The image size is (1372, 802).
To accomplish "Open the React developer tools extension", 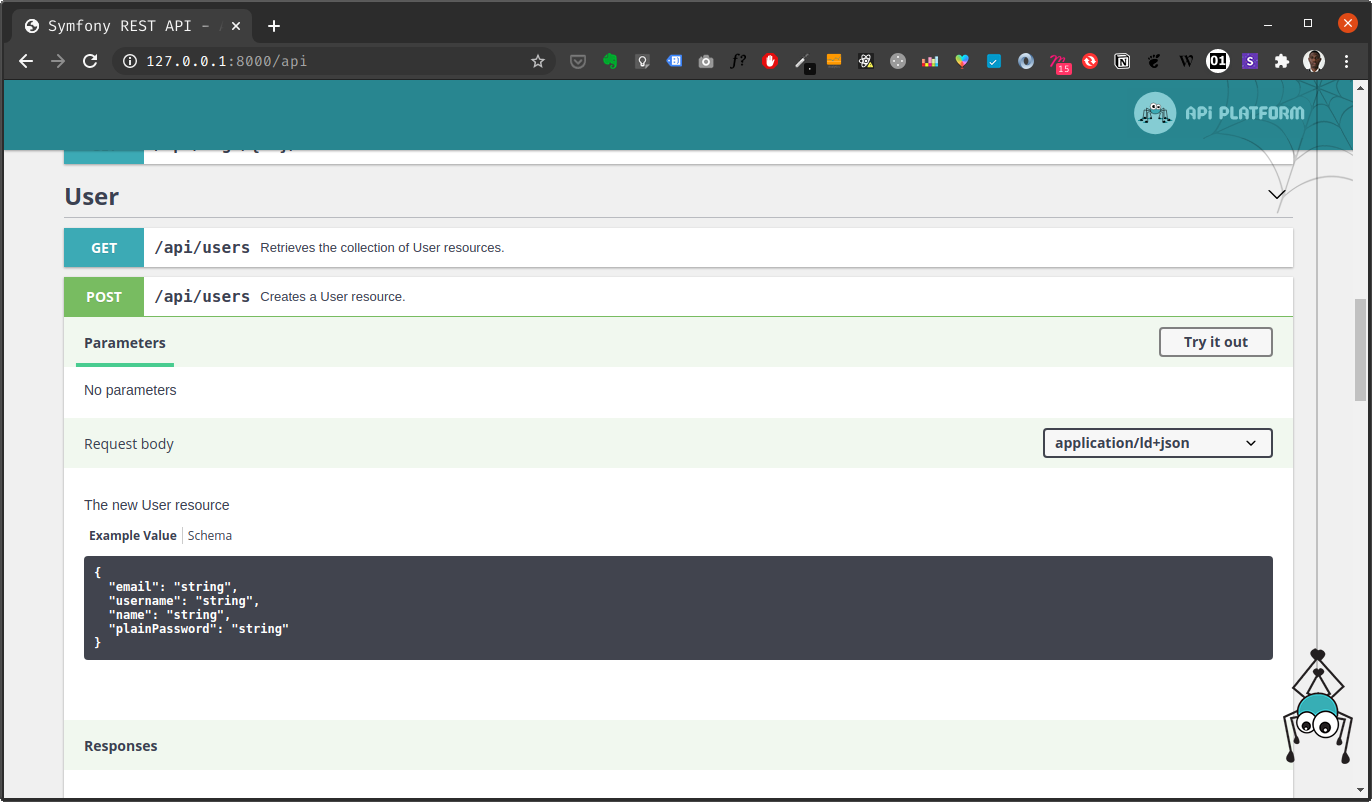I will (866, 61).
